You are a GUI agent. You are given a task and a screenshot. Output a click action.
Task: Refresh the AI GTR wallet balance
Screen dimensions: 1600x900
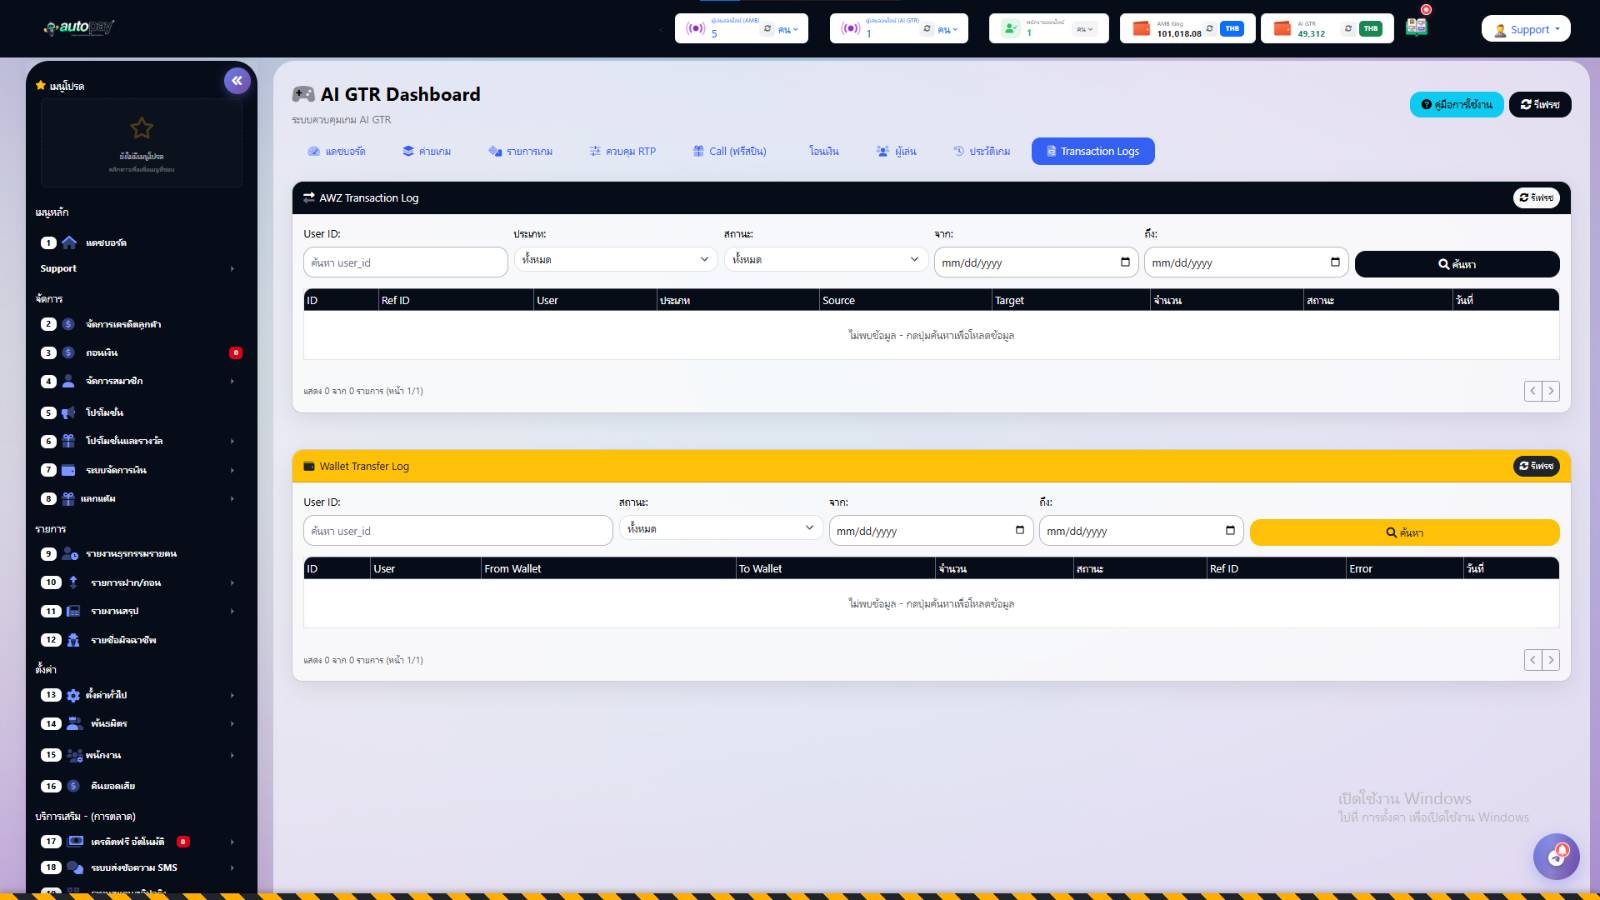(x=1348, y=29)
